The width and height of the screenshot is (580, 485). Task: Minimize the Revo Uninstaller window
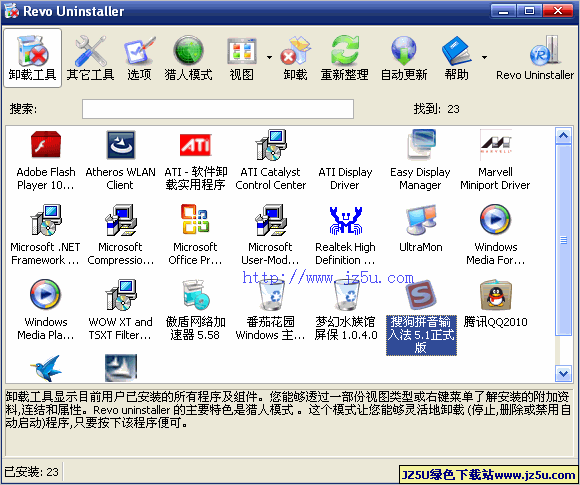[x=503, y=11]
